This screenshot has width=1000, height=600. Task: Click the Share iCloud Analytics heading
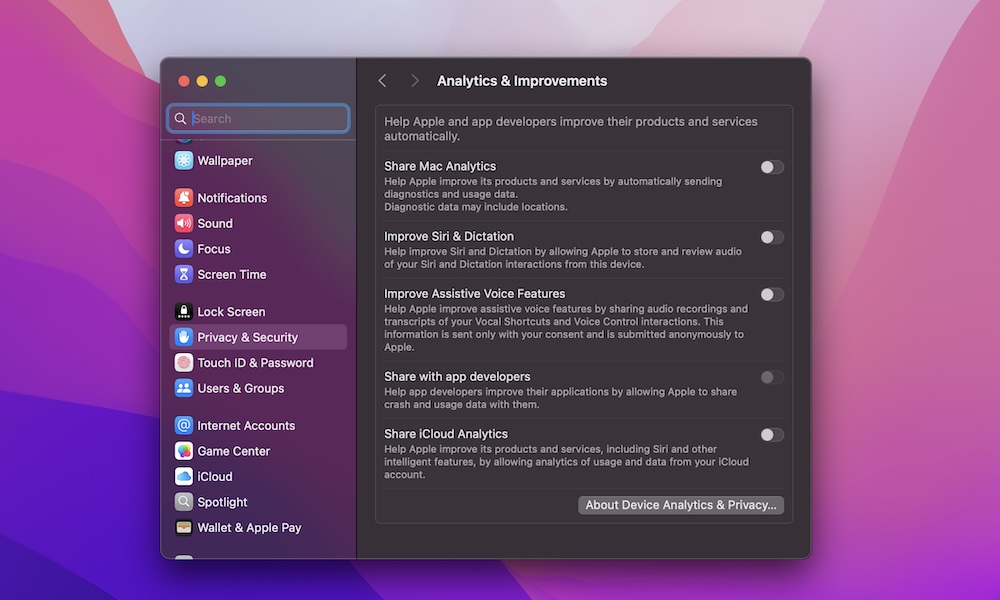(x=446, y=434)
